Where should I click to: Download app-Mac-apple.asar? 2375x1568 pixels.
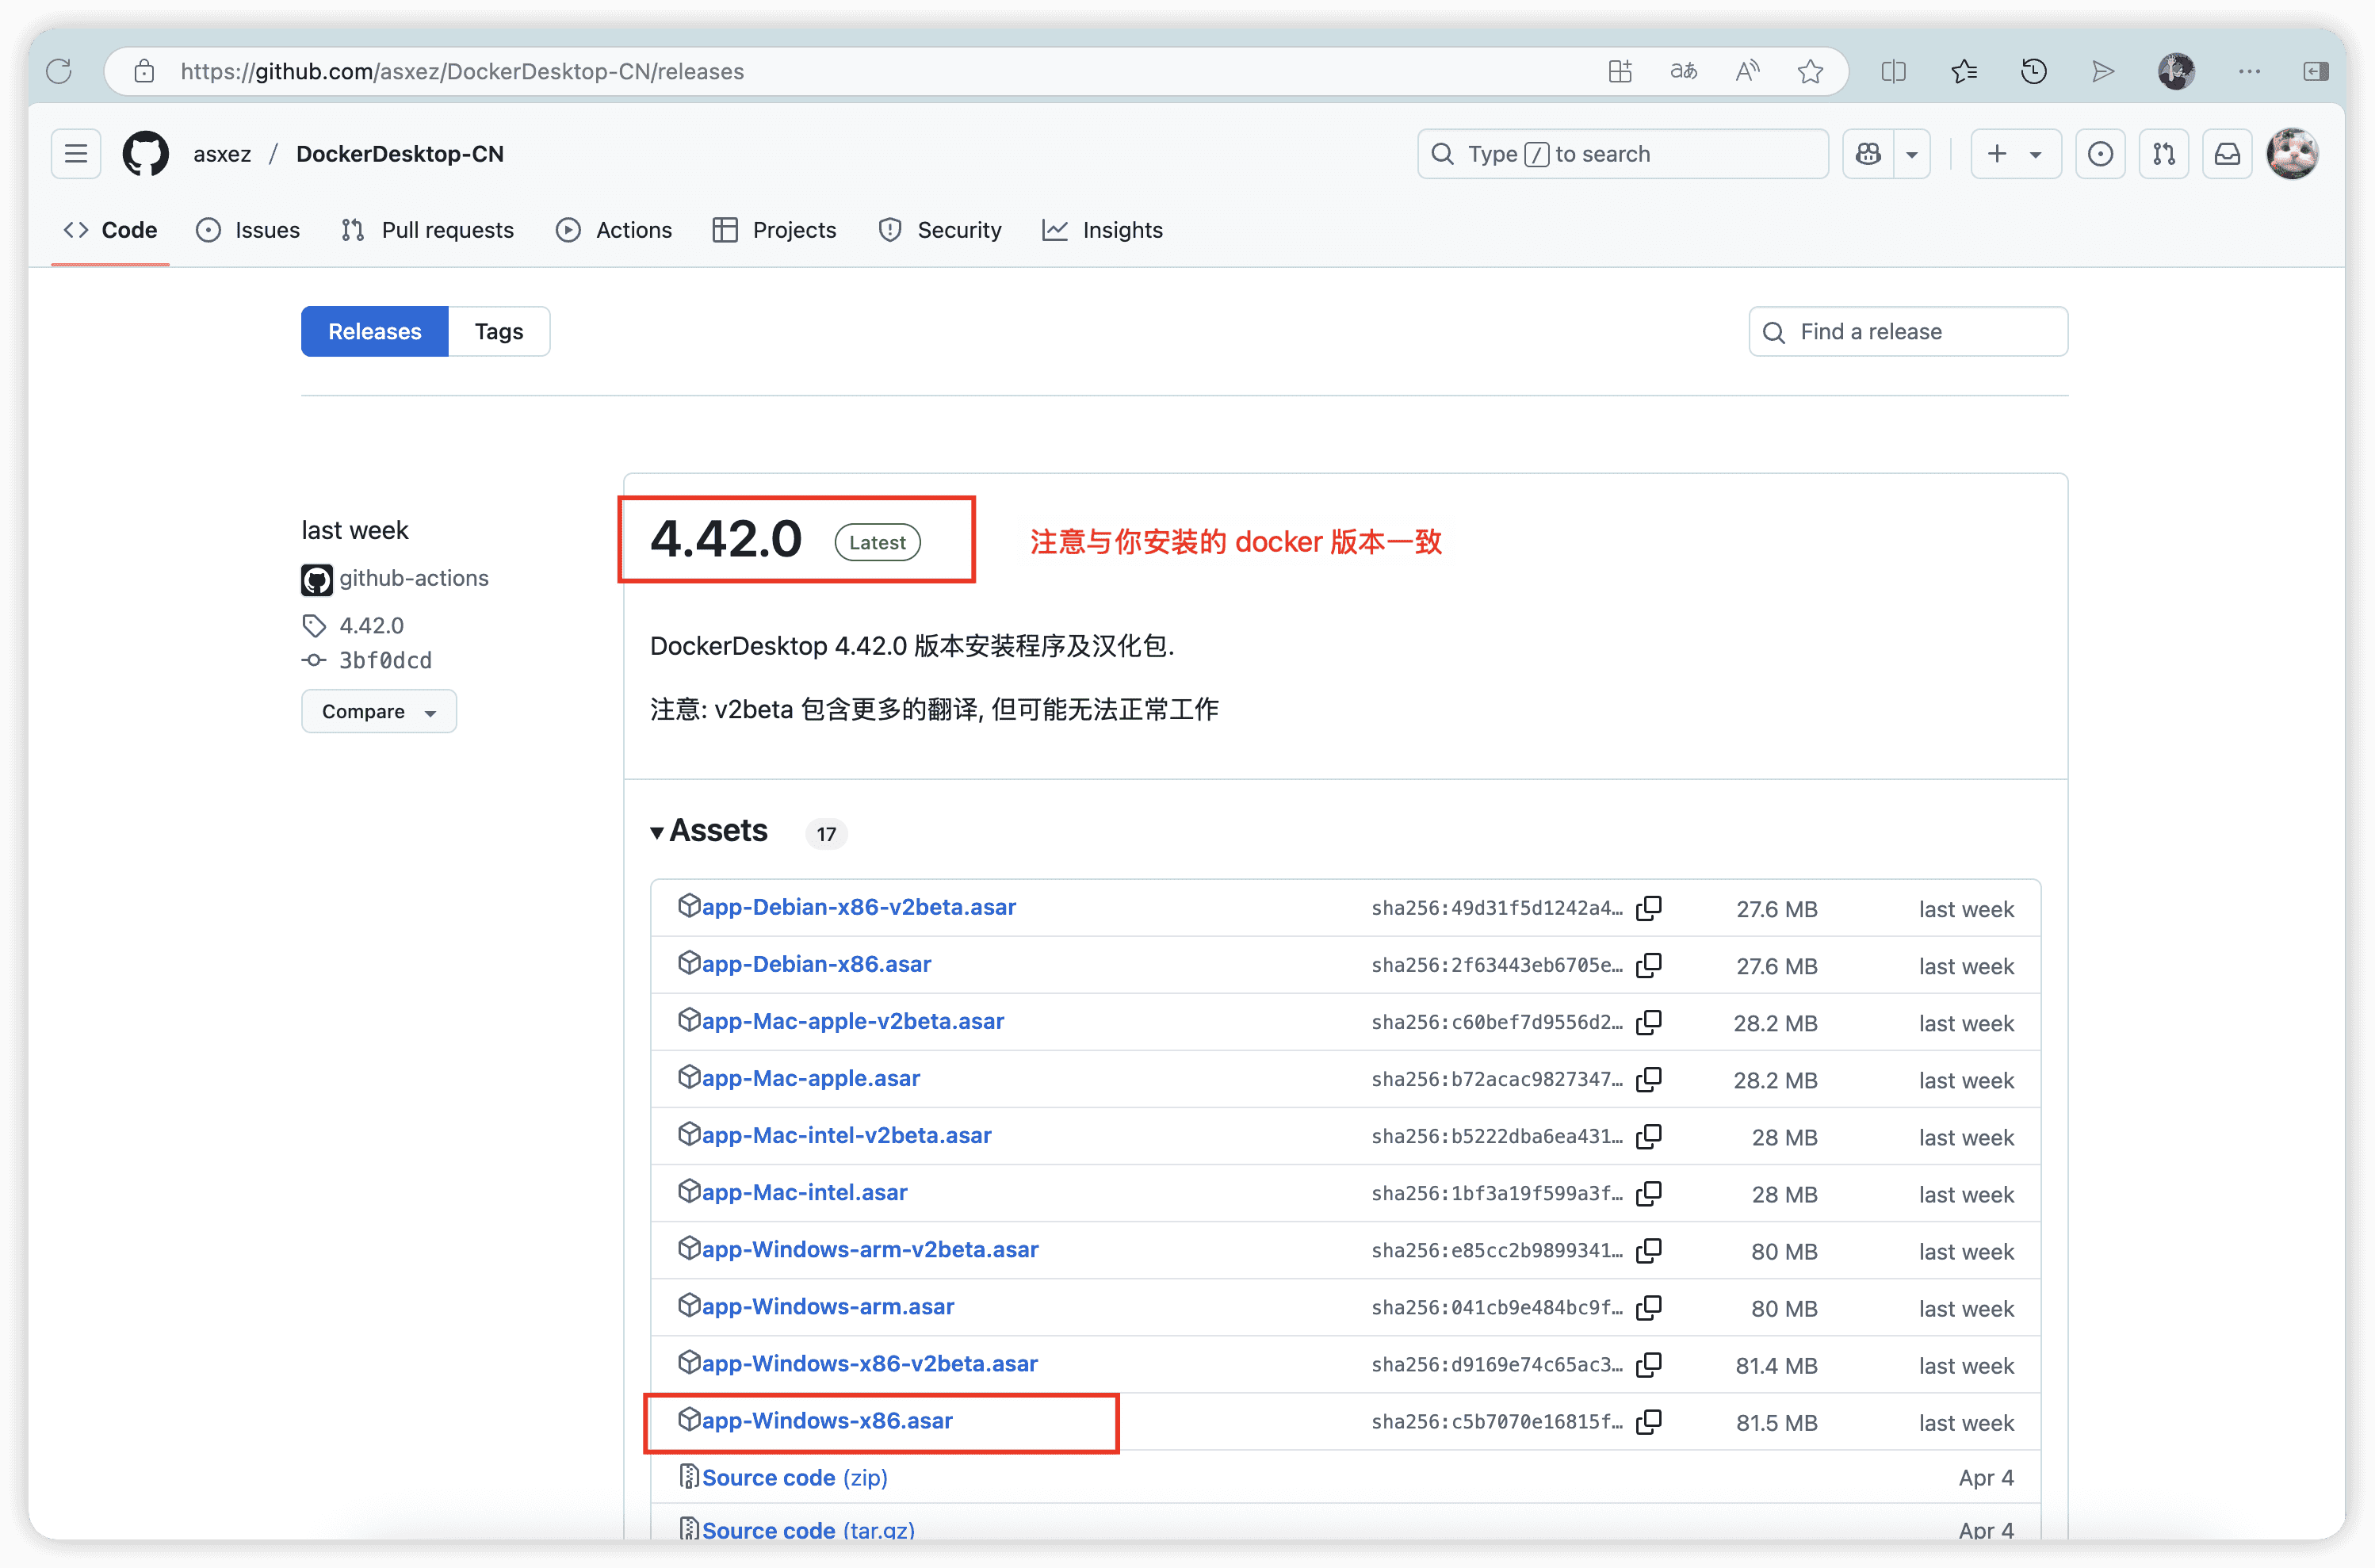tap(811, 1078)
